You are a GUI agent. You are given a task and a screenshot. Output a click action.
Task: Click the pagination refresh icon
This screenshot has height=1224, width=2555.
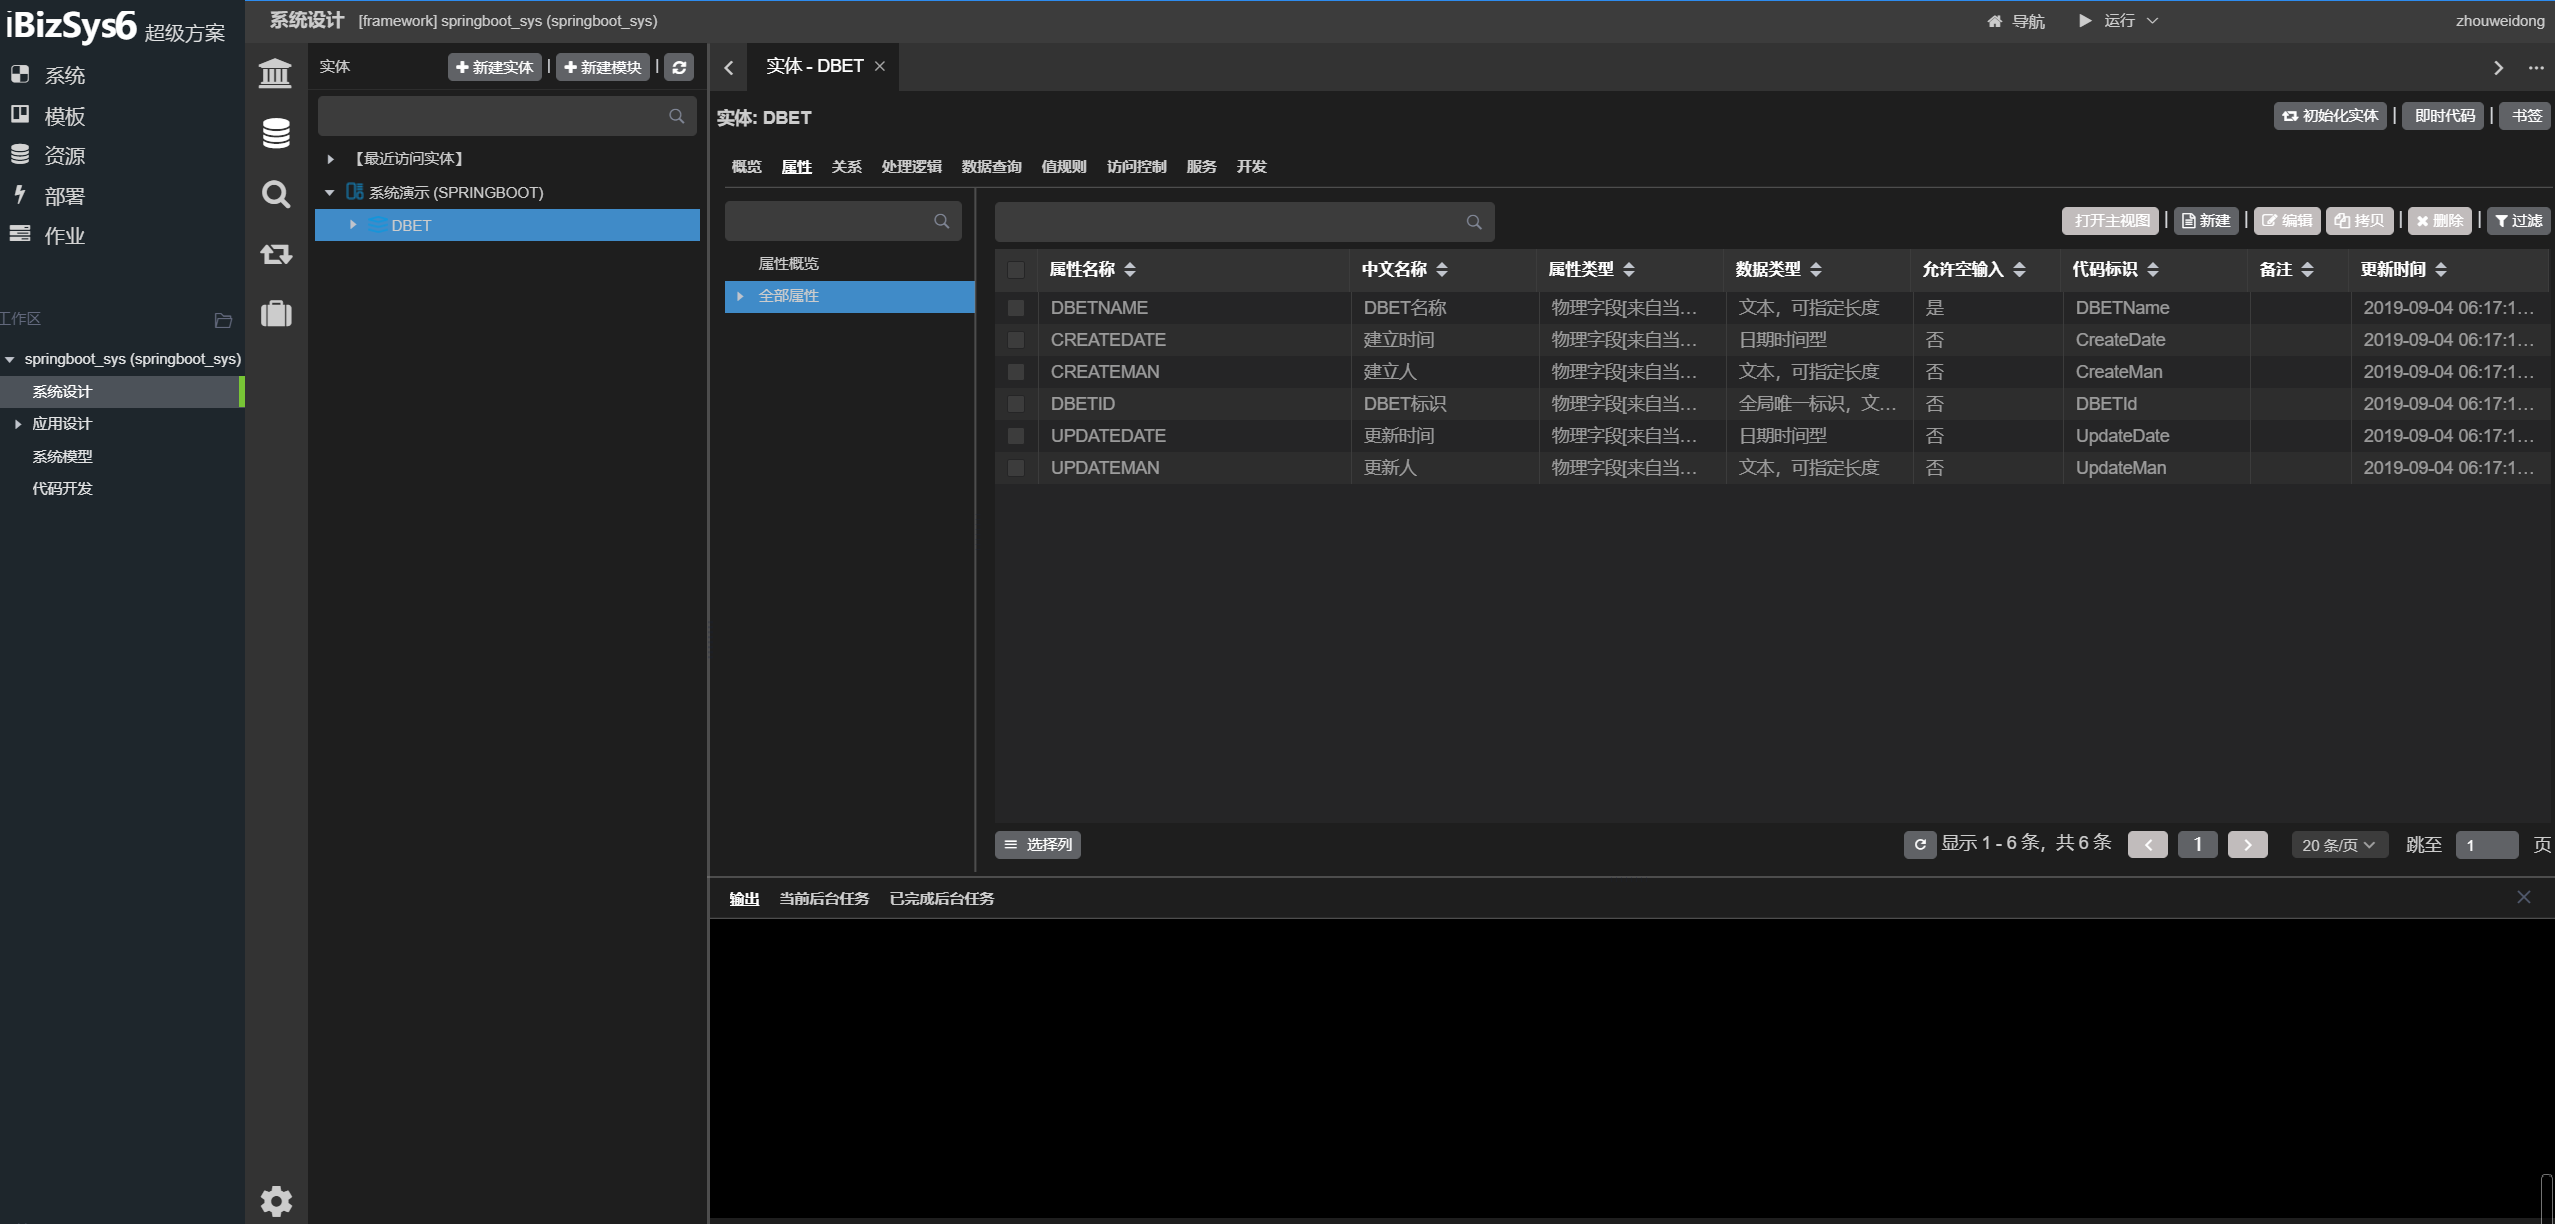point(1919,845)
